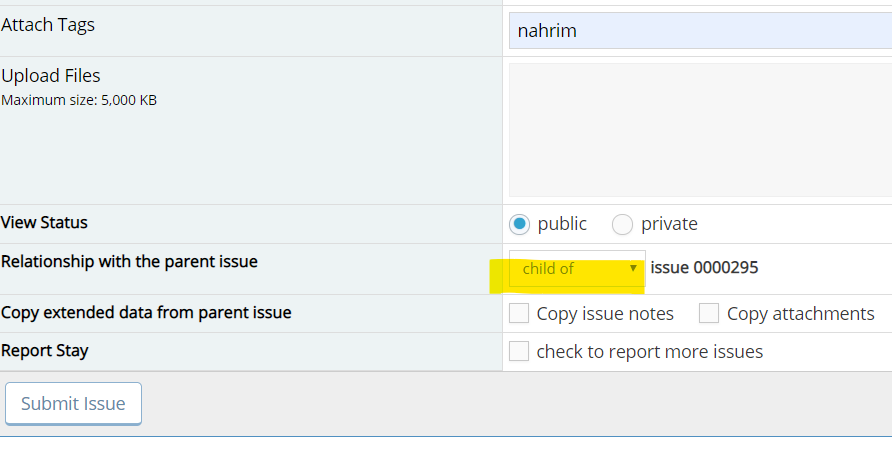Click the arrow on the relationship dropdown
The image size is (892, 466).
(633, 268)
